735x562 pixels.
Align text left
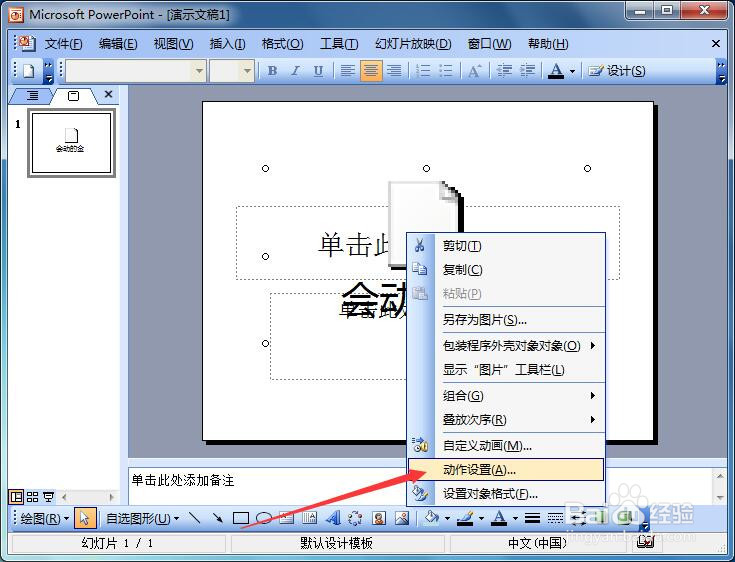(x=347, y=71)
